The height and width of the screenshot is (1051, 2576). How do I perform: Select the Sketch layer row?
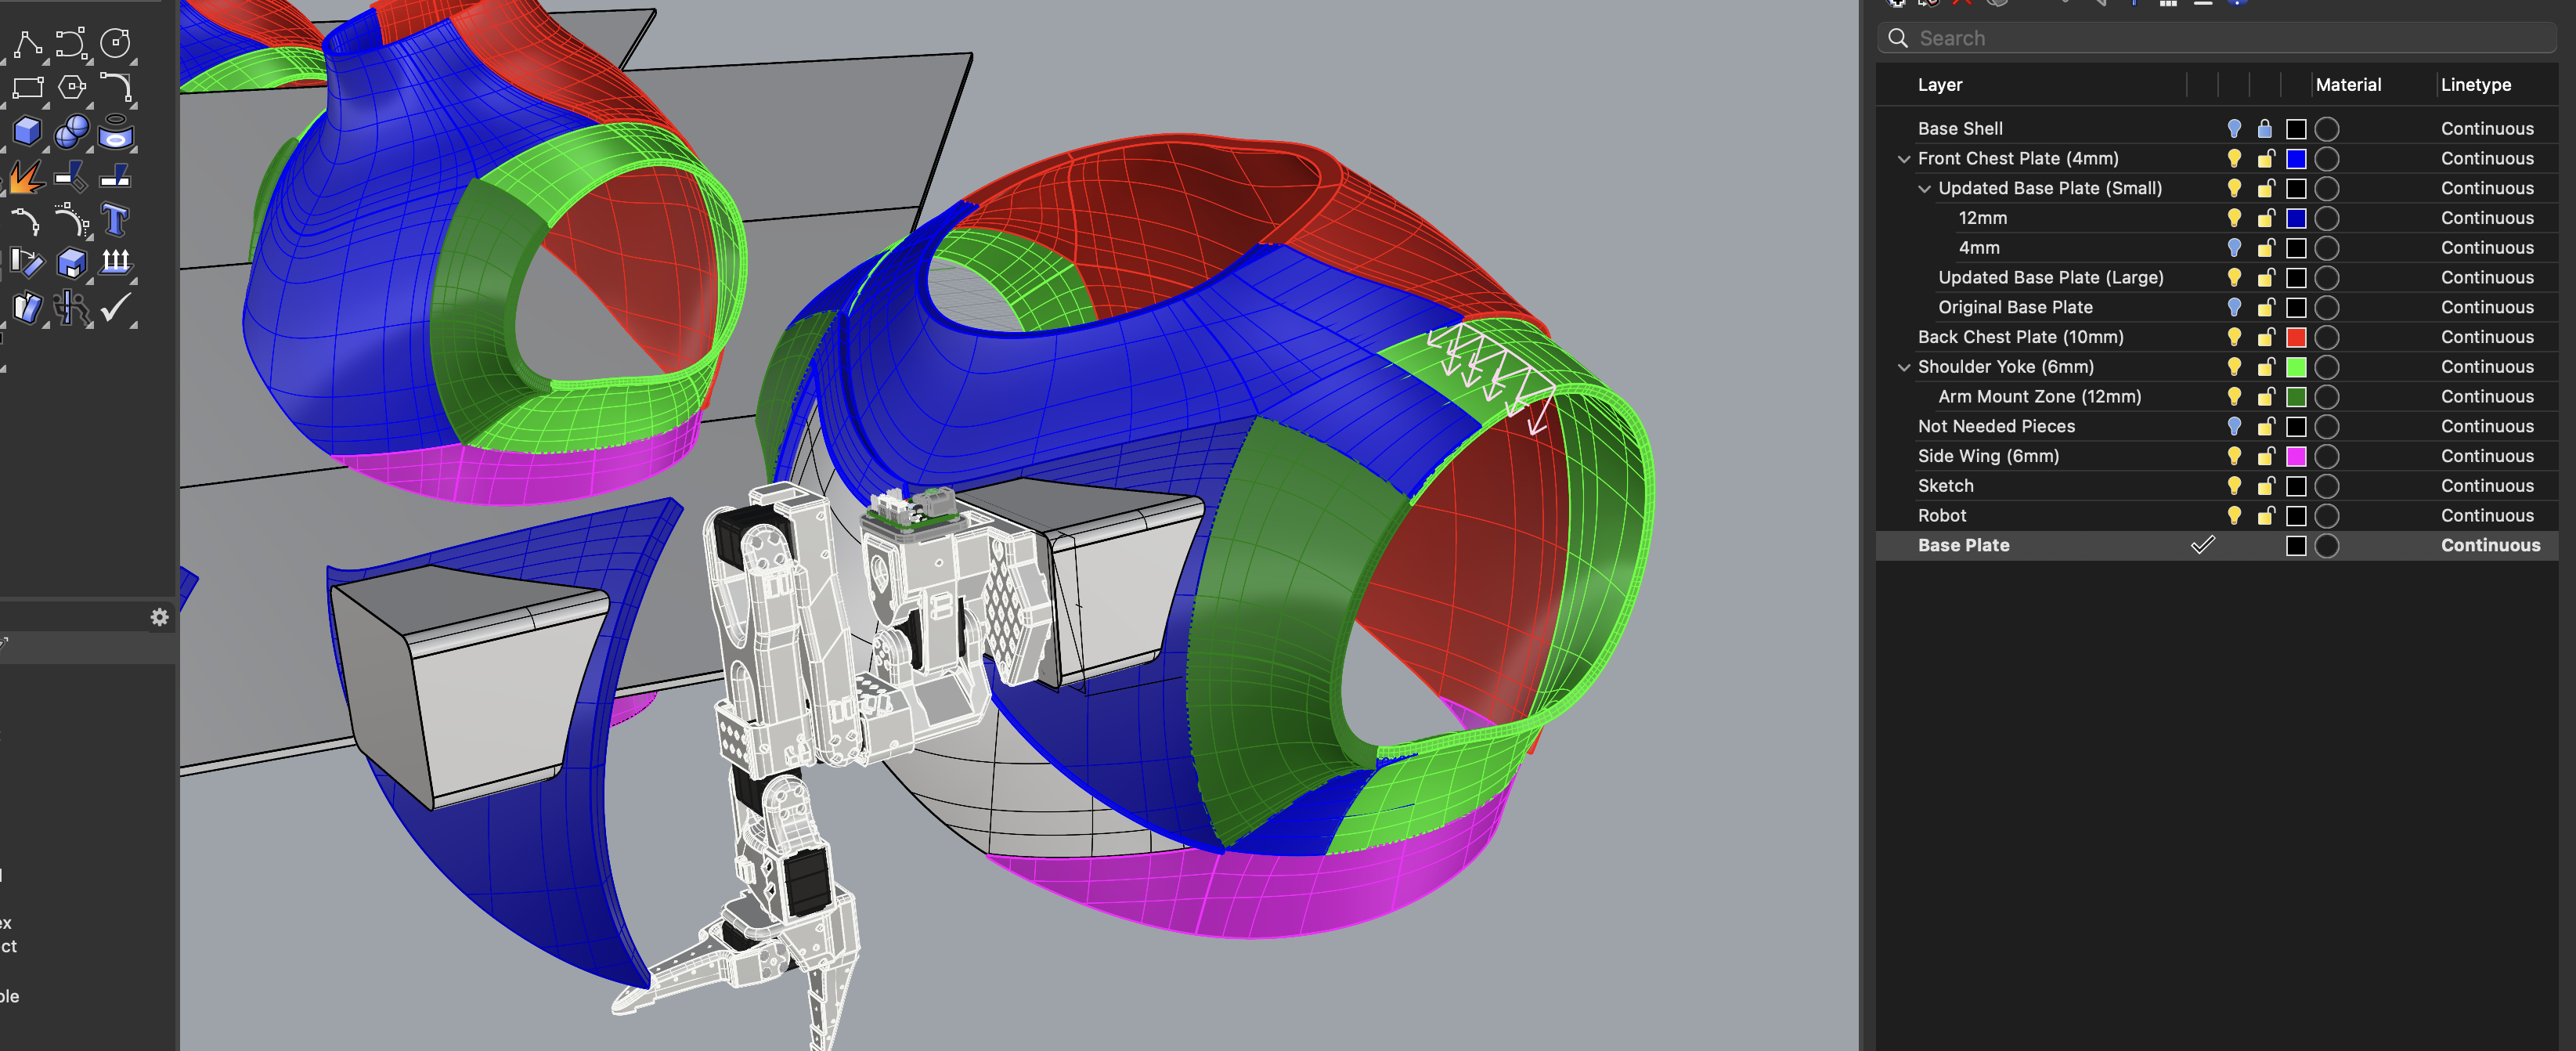(x=1946, y=486)
